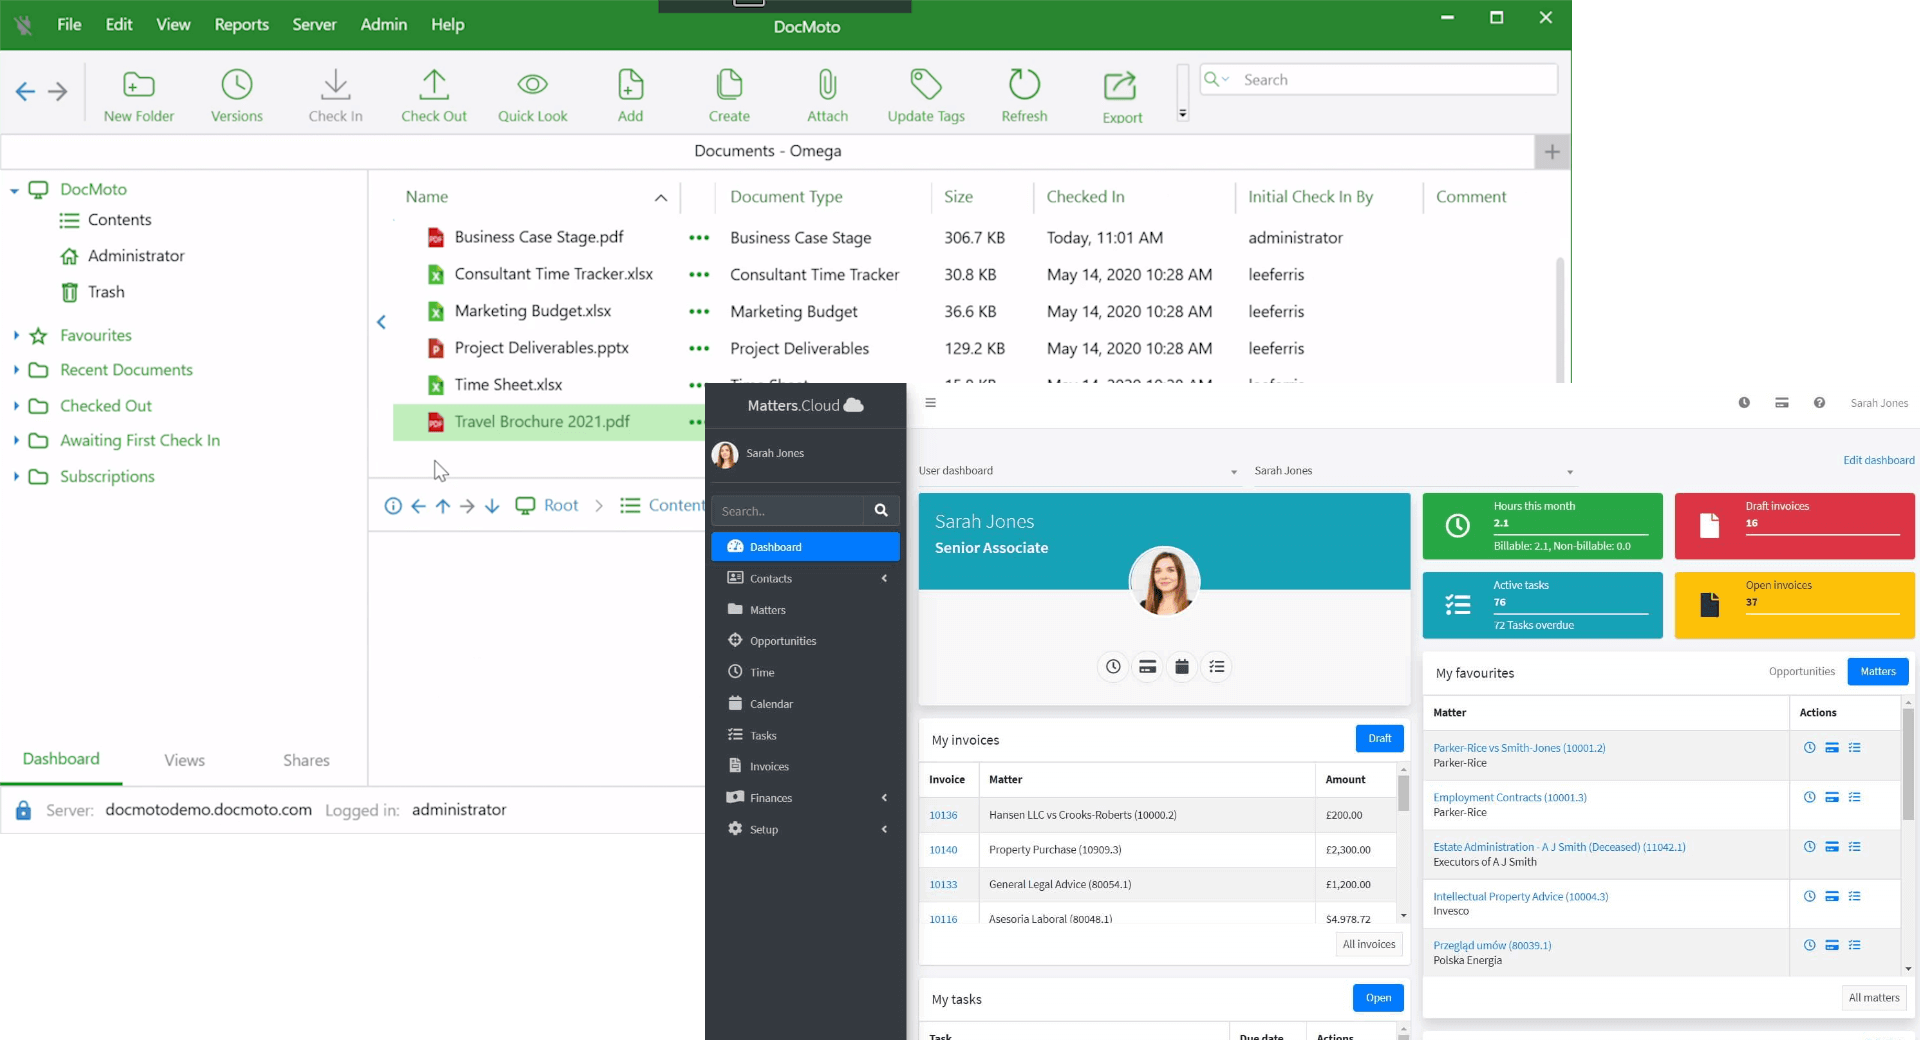Click time icon for Parker-Rice vs Smith-Jones
The image size is (1920, 1040).
tap(1809, 748)
